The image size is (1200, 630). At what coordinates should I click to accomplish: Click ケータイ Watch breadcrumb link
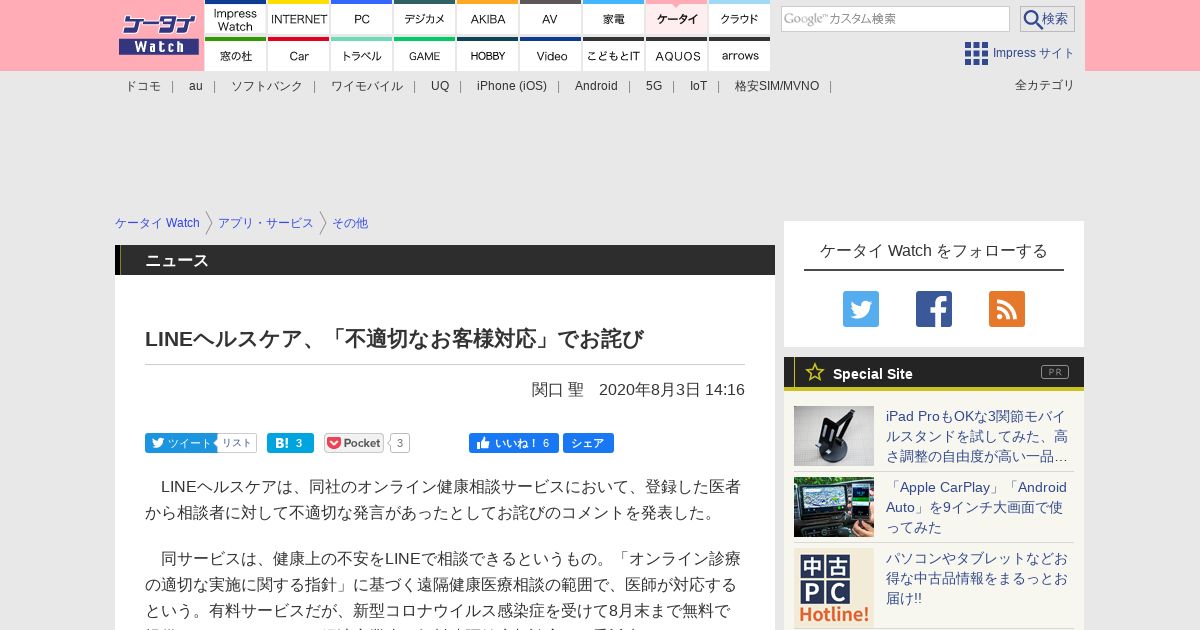(157, 223)
